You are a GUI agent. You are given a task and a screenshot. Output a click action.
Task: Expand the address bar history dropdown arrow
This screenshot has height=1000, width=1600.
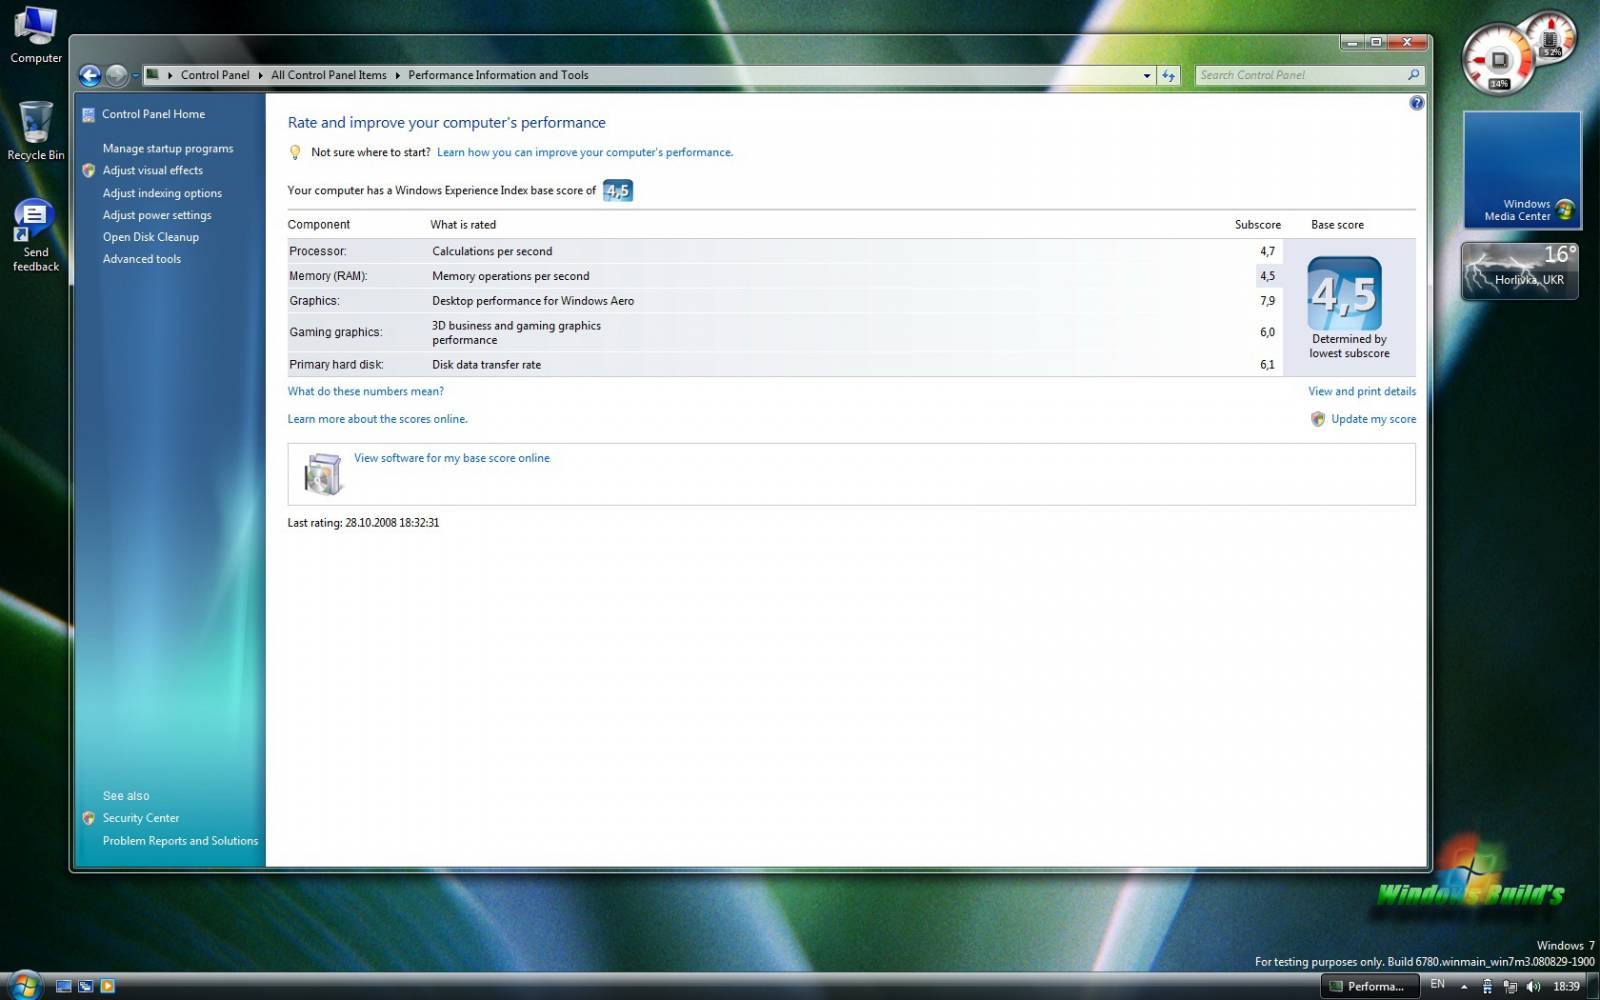tap(1147, 75)
